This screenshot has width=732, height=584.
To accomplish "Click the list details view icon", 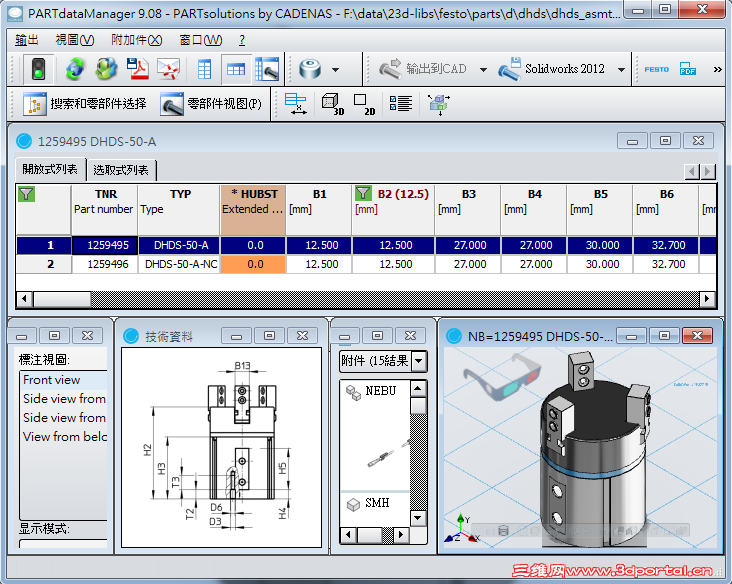I will pyautogui.click(x=401, y=104).
